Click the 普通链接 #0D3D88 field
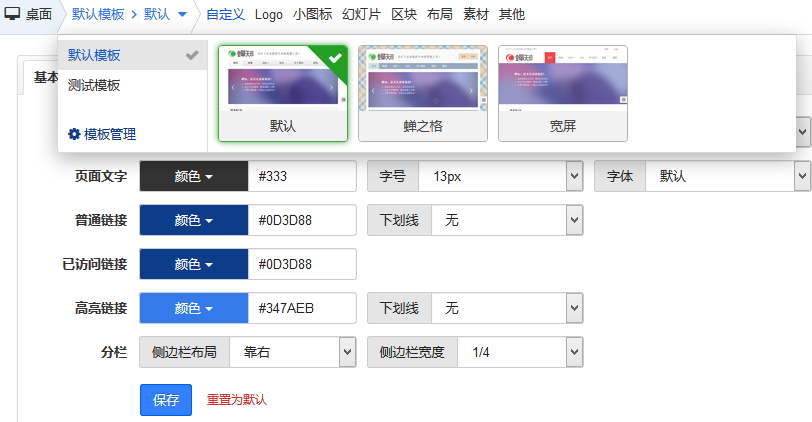812x422 pixels. click(x=302, y=220)
